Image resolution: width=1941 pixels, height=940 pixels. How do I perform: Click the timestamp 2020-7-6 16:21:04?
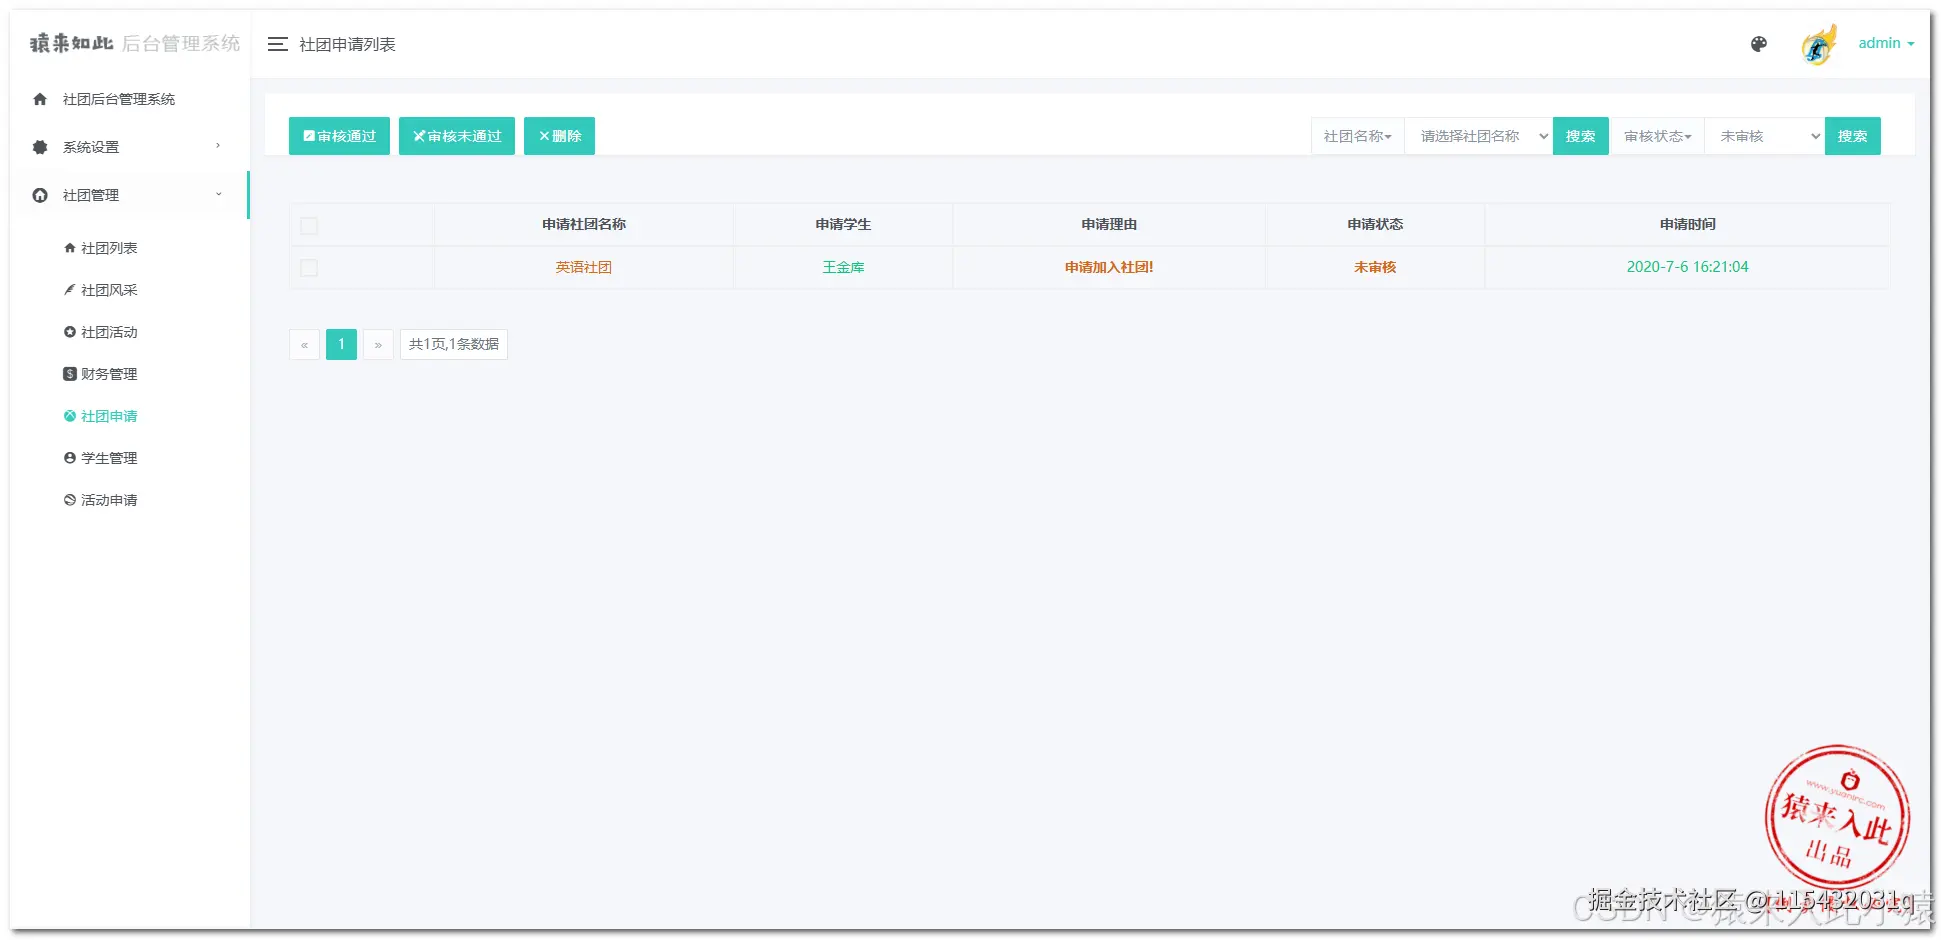point(1687,267)
